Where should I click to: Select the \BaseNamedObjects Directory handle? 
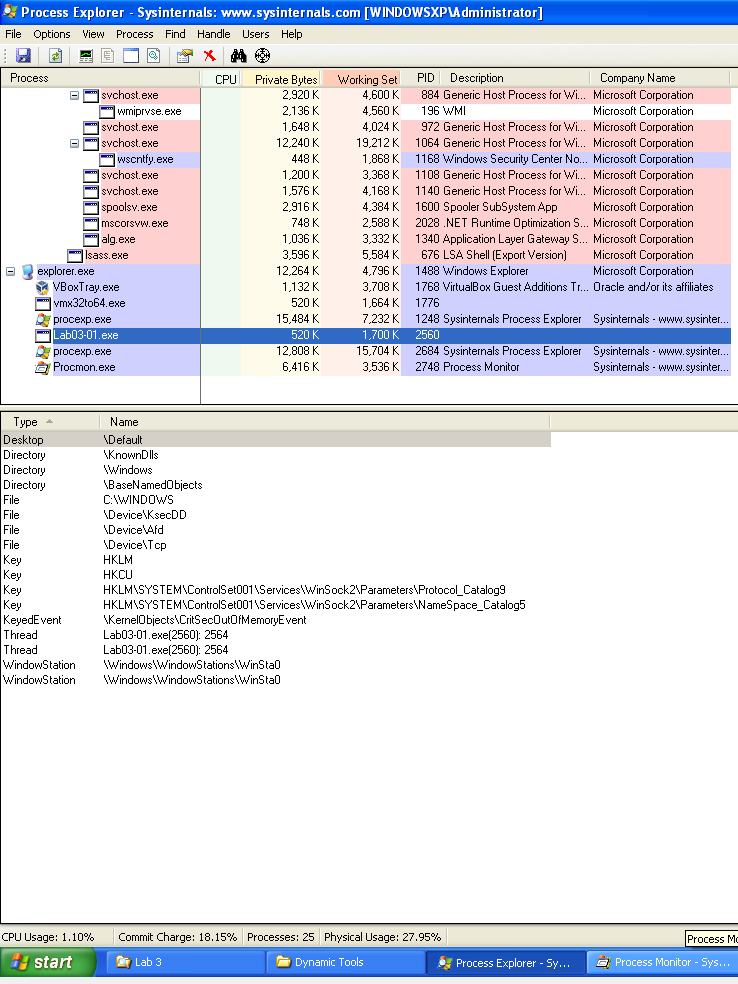click(275, 485)
